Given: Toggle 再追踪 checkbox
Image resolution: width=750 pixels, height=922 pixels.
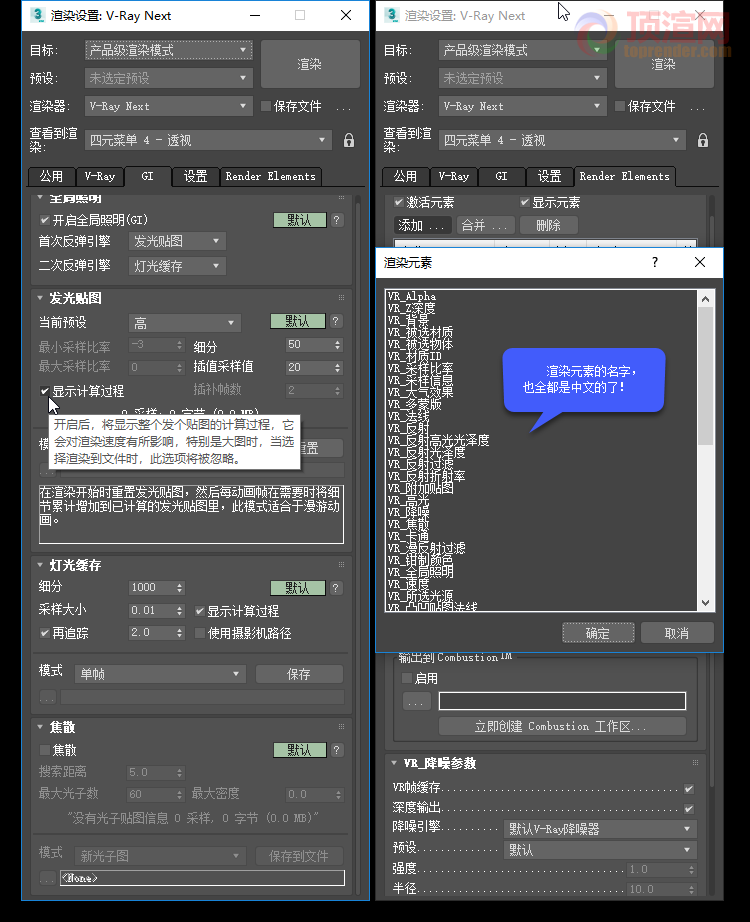Looking at the screenshot, I should pos(45,633).
